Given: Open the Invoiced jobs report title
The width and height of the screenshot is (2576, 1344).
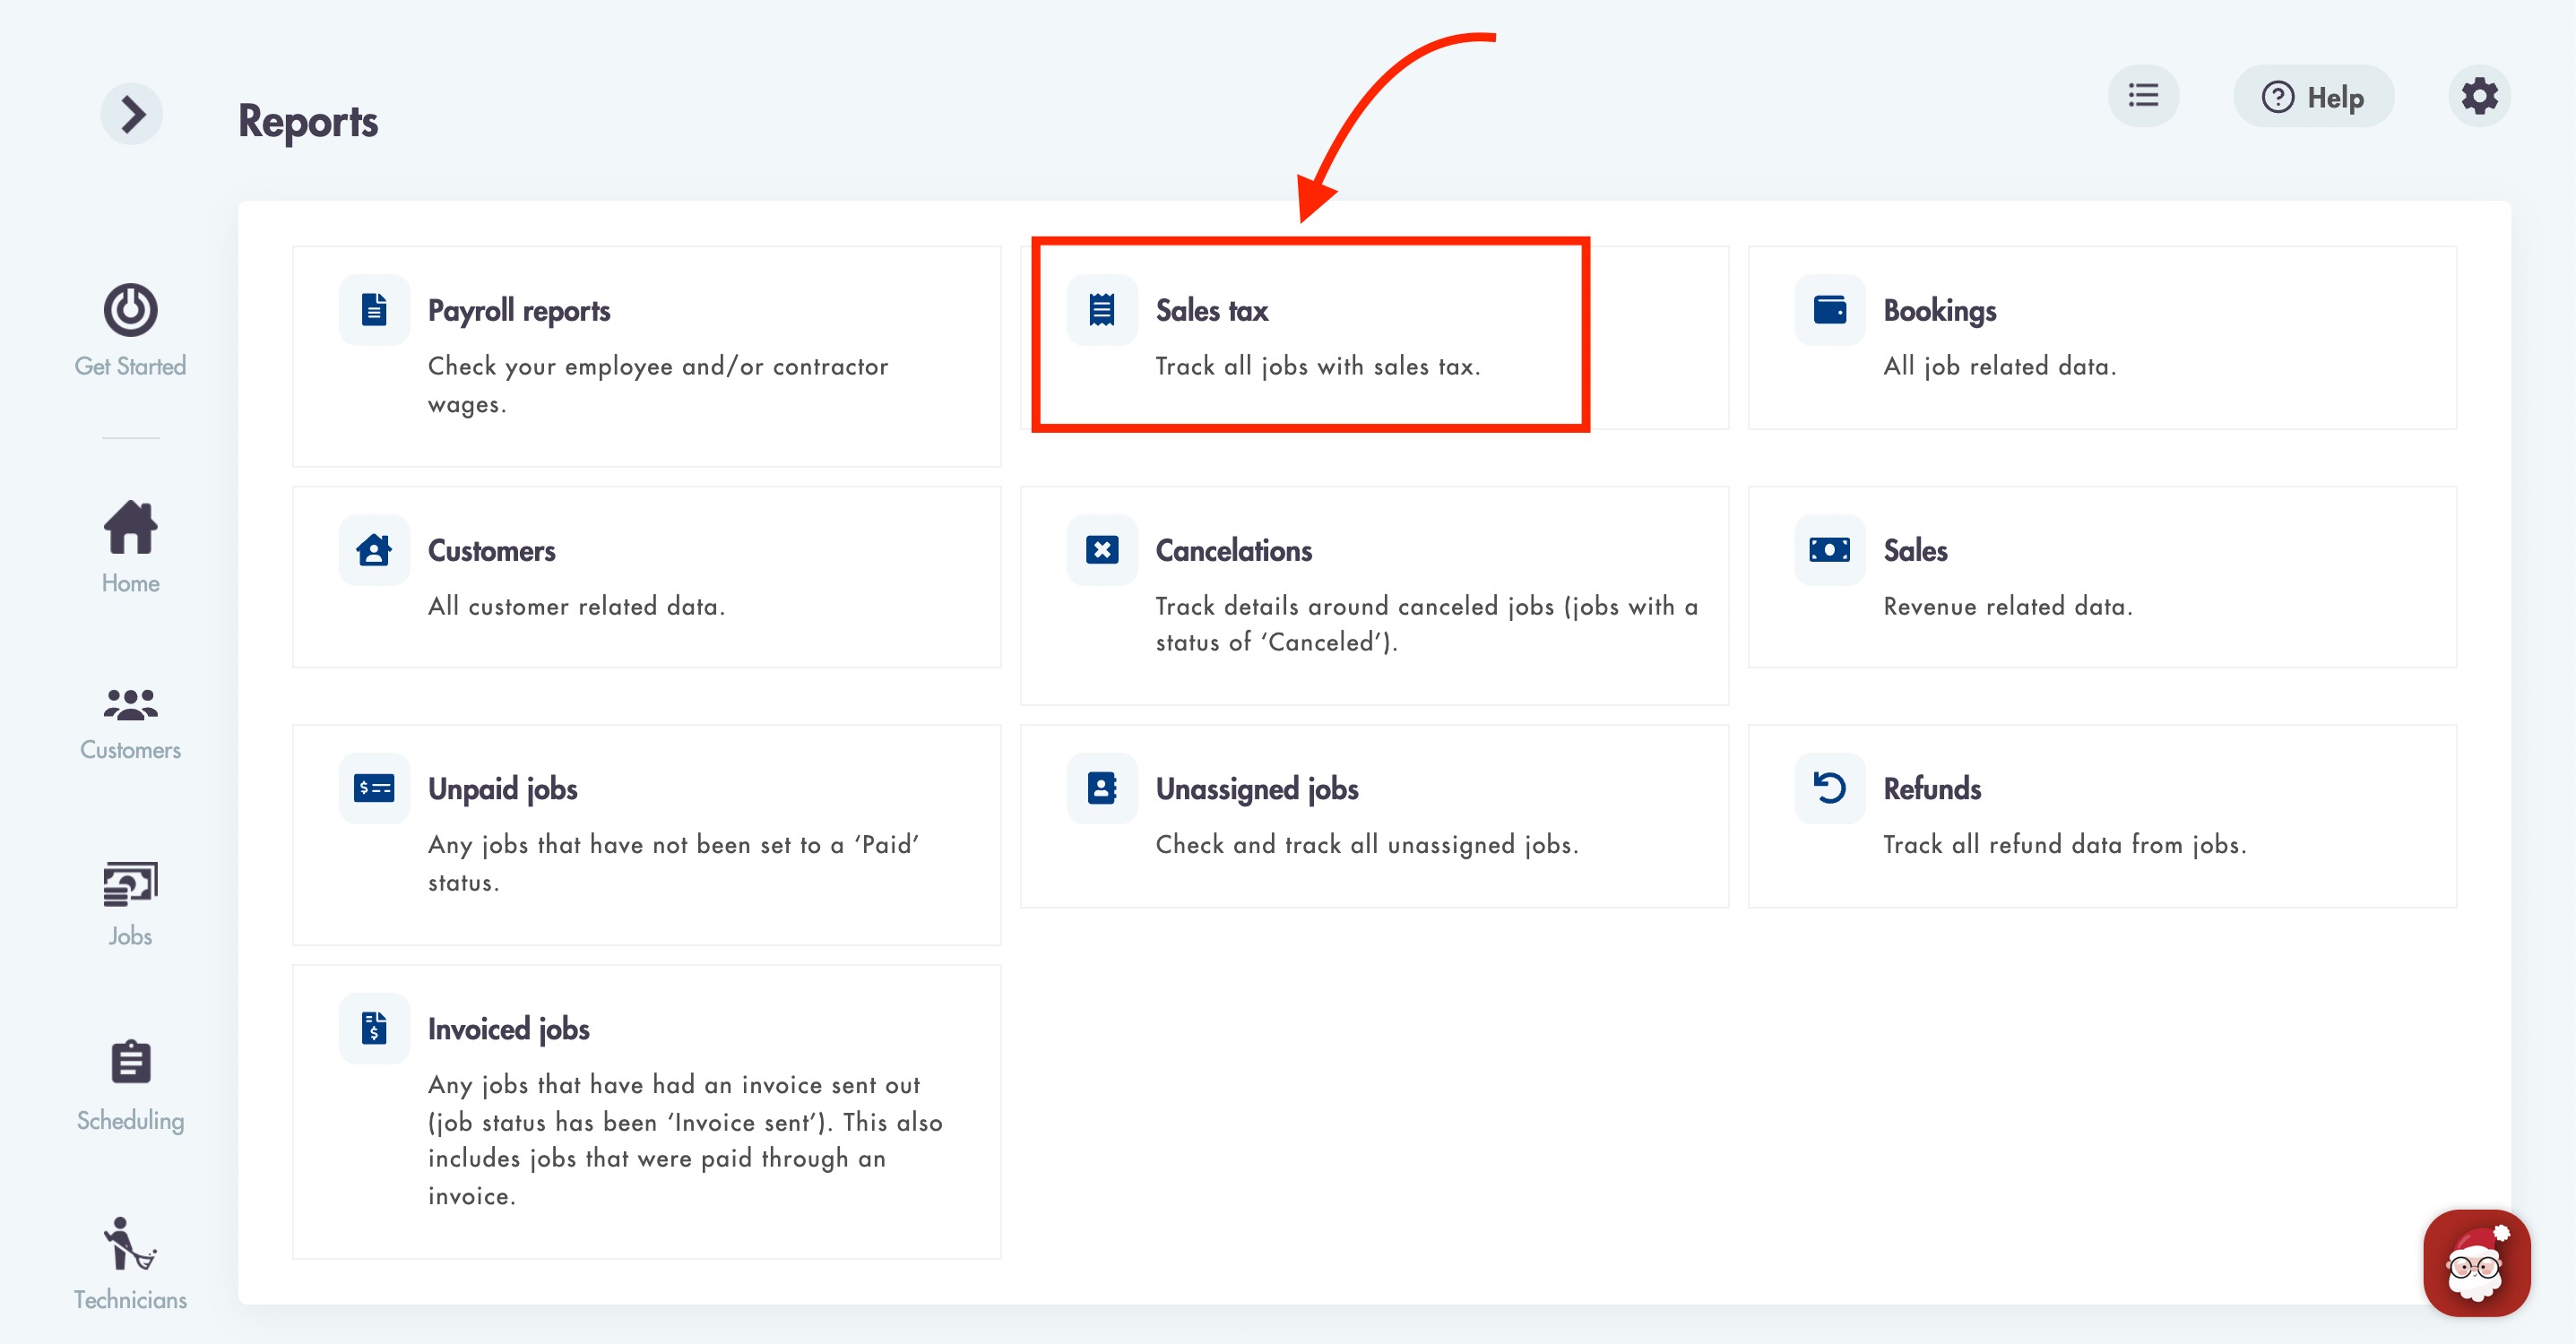Looking at the screenshot, I should click(509, 1029).
